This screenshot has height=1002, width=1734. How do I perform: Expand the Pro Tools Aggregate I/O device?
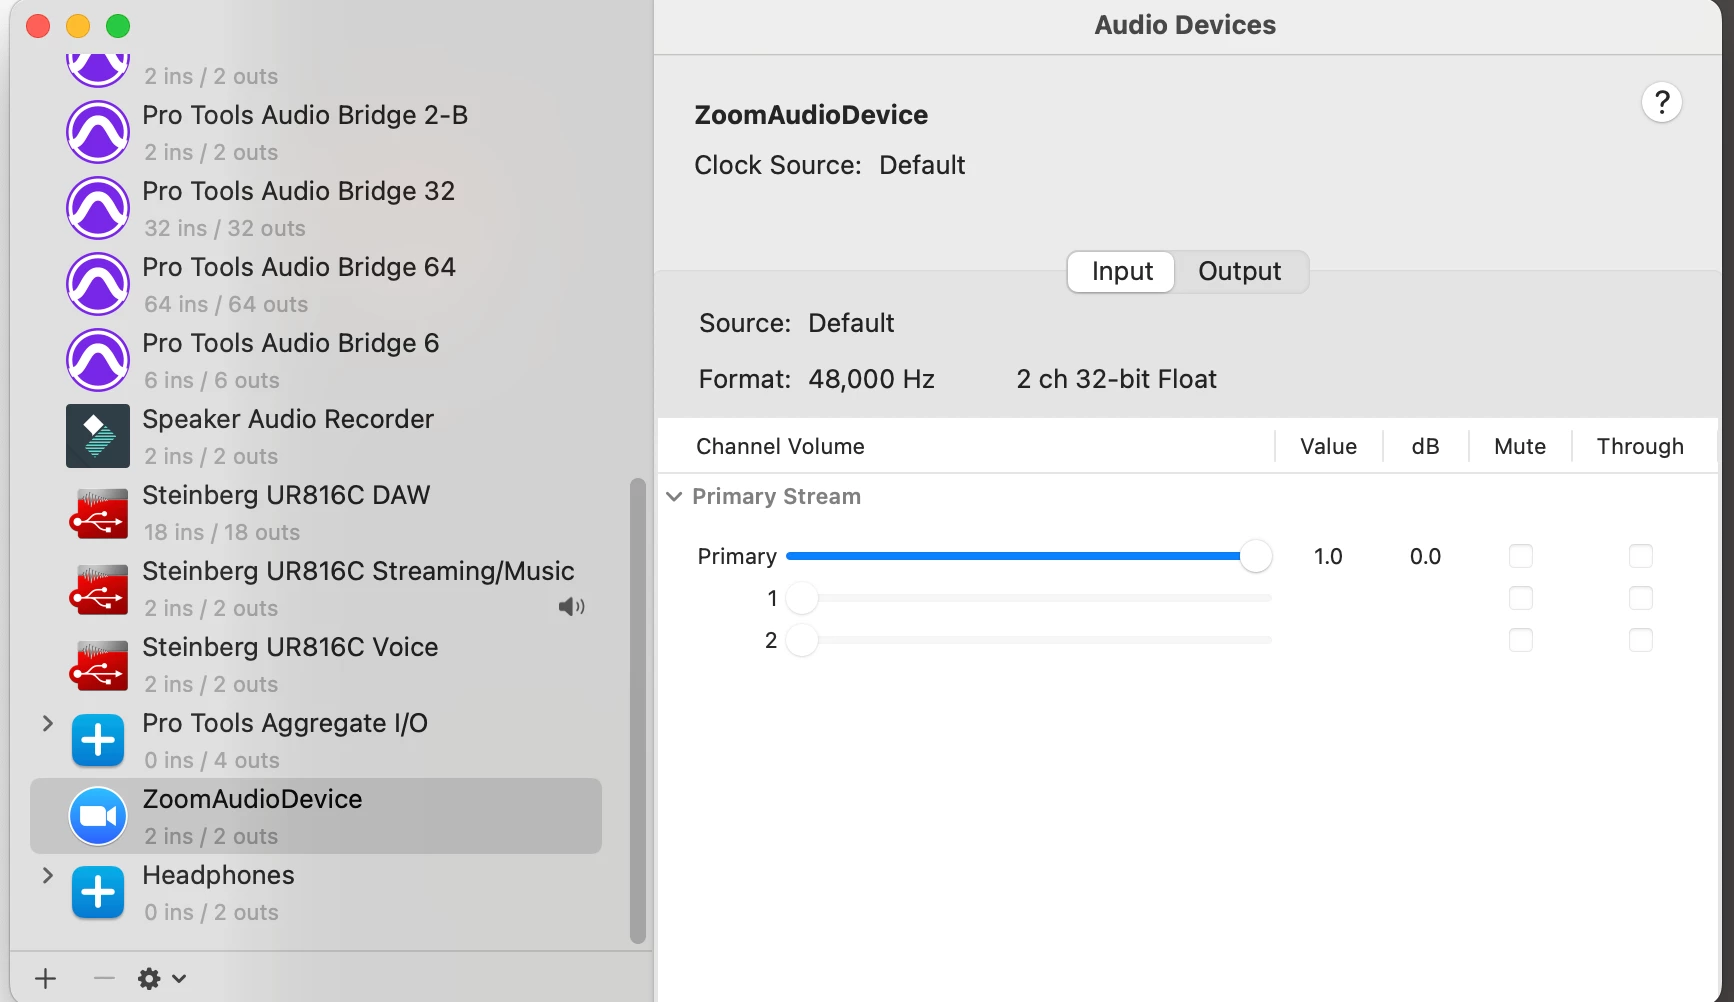tap(47, 723)
